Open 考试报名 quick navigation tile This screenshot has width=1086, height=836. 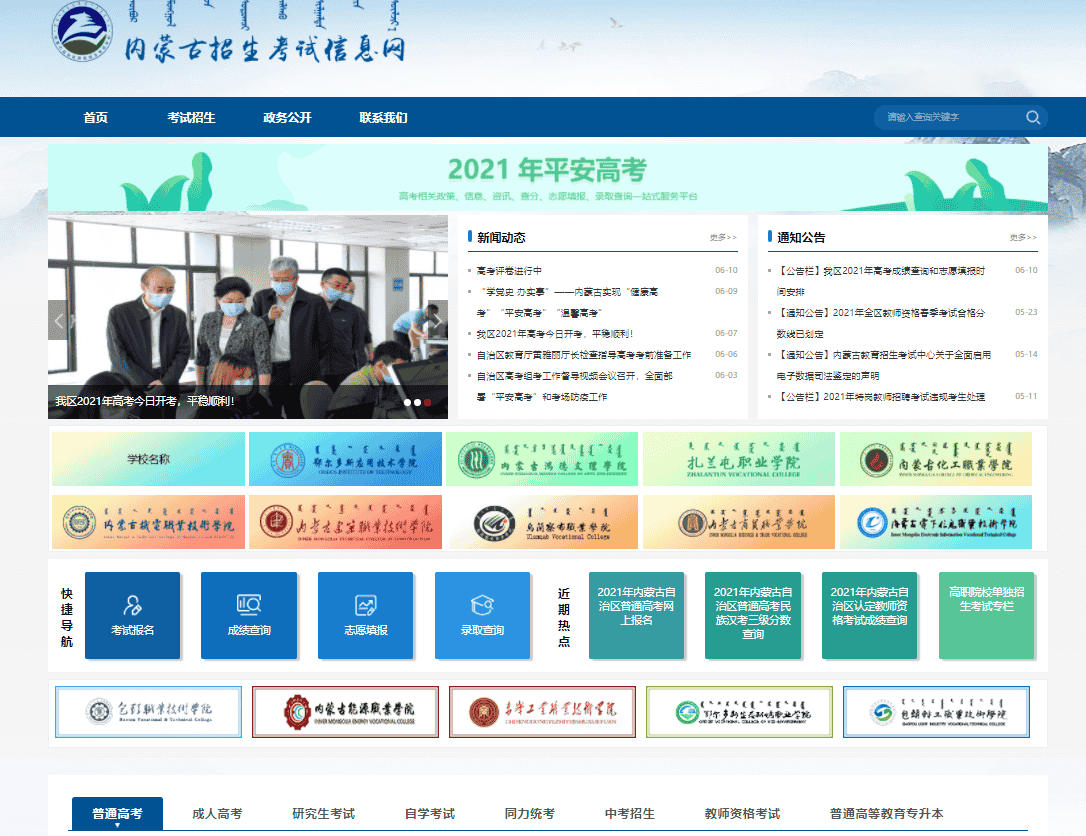[132, 615]
